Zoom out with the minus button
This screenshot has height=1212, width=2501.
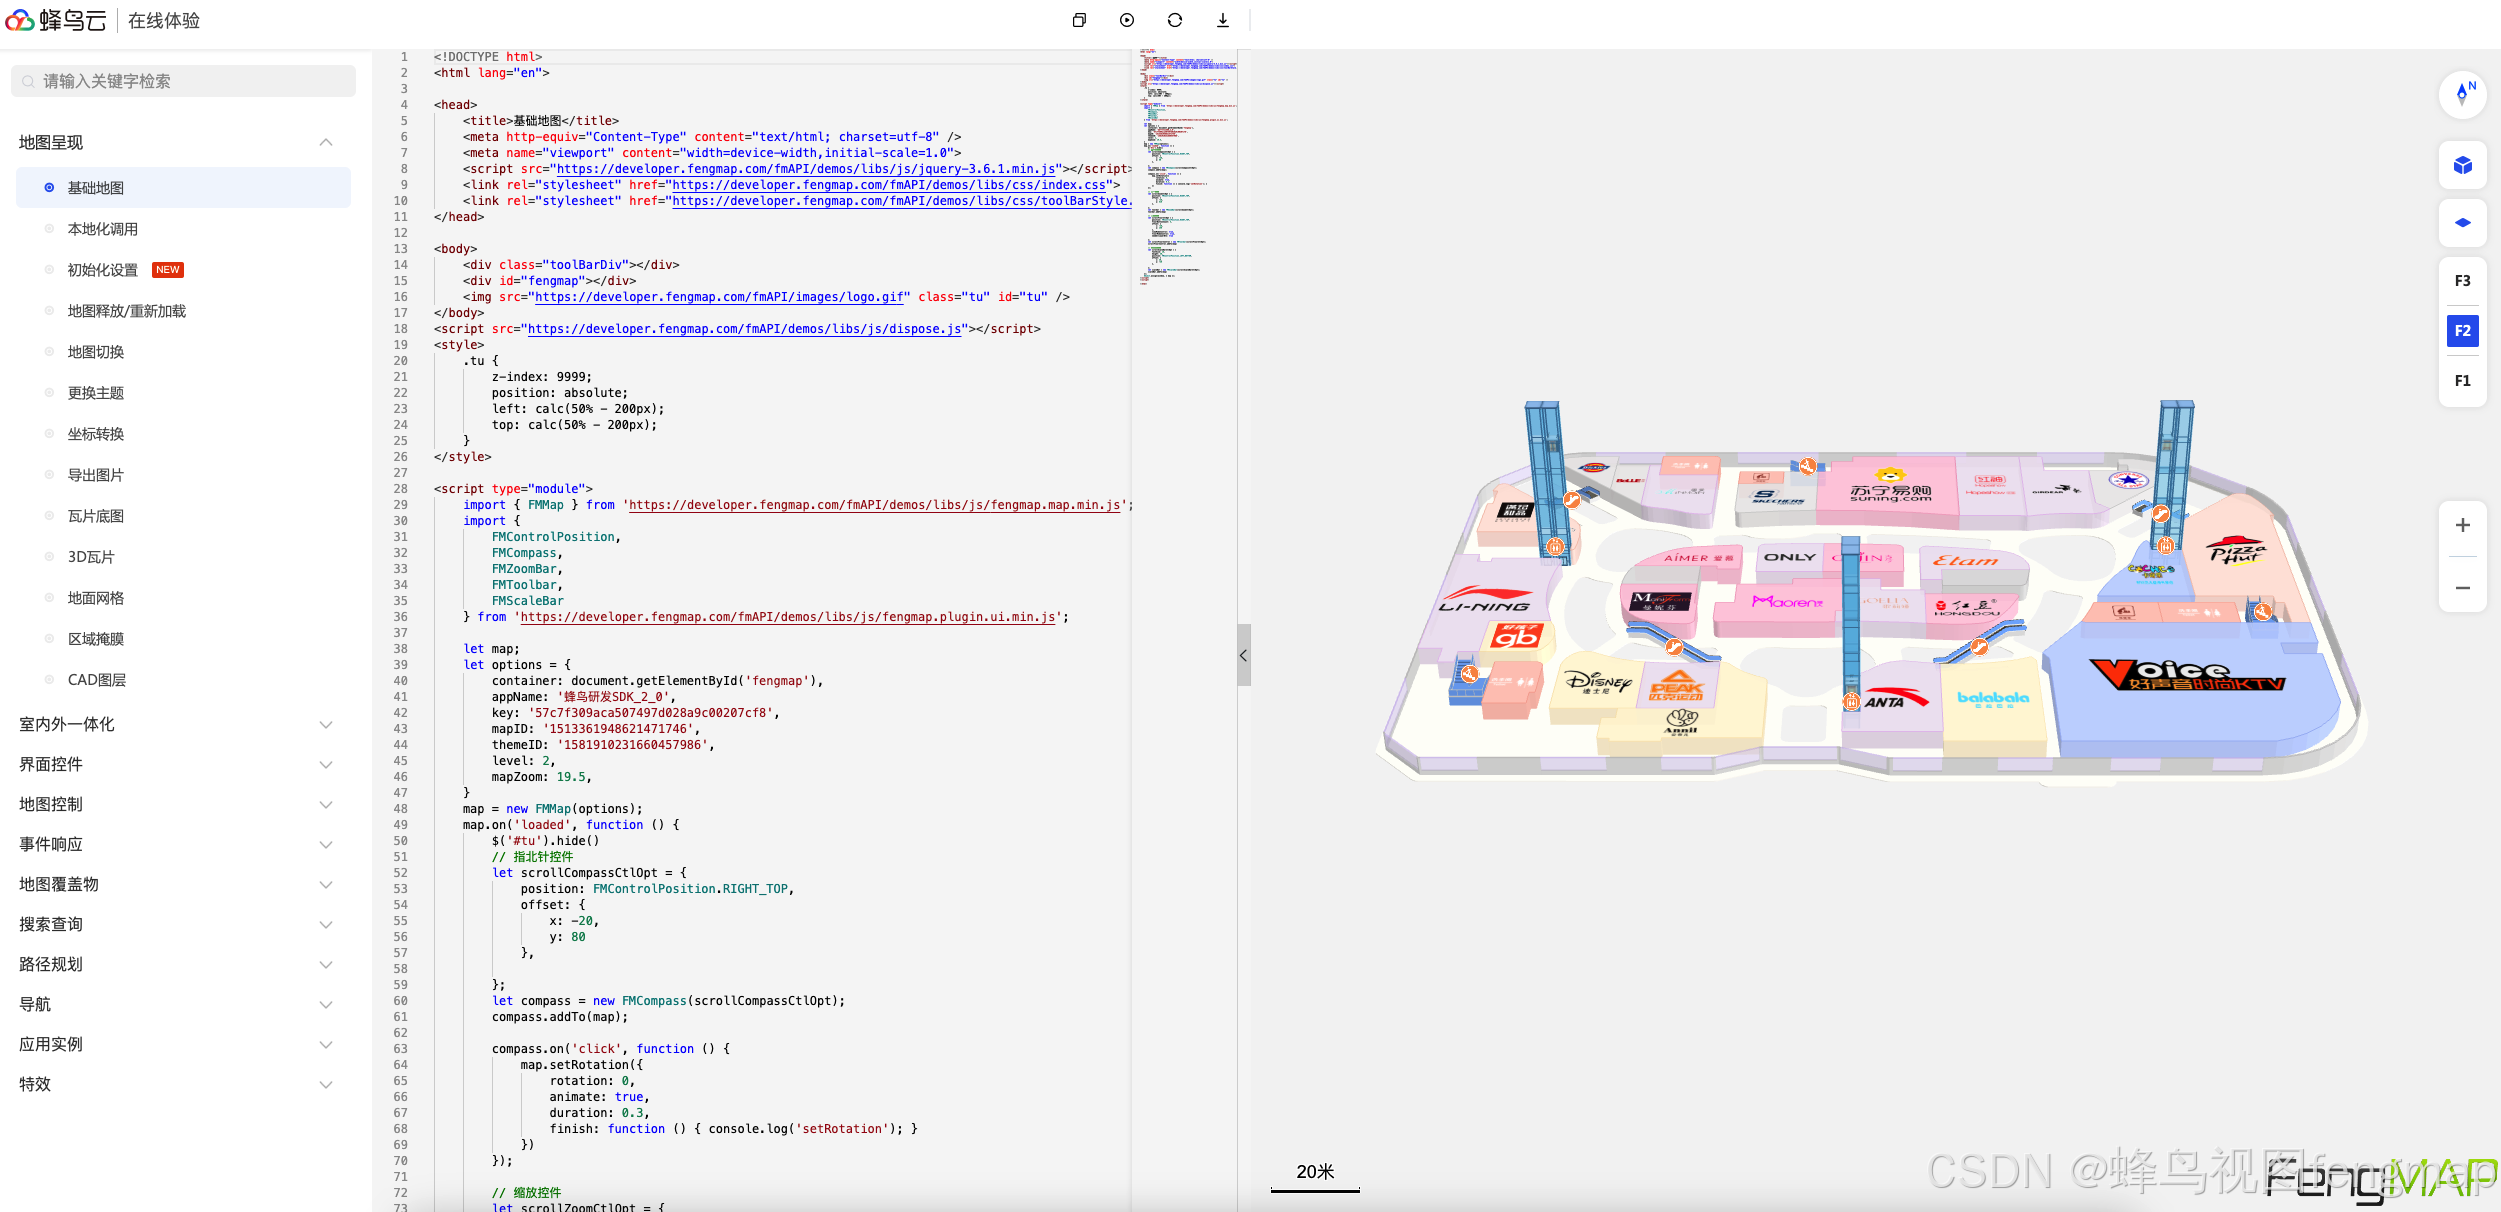[2462, 588]
